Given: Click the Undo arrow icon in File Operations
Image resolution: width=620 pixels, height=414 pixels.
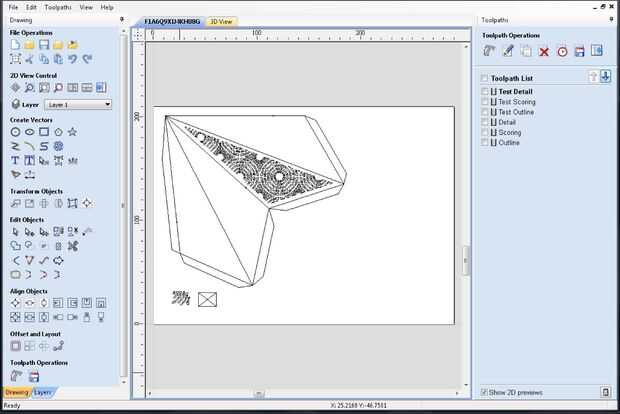Looking at the screenshot, I should click(x=72, y=59).
